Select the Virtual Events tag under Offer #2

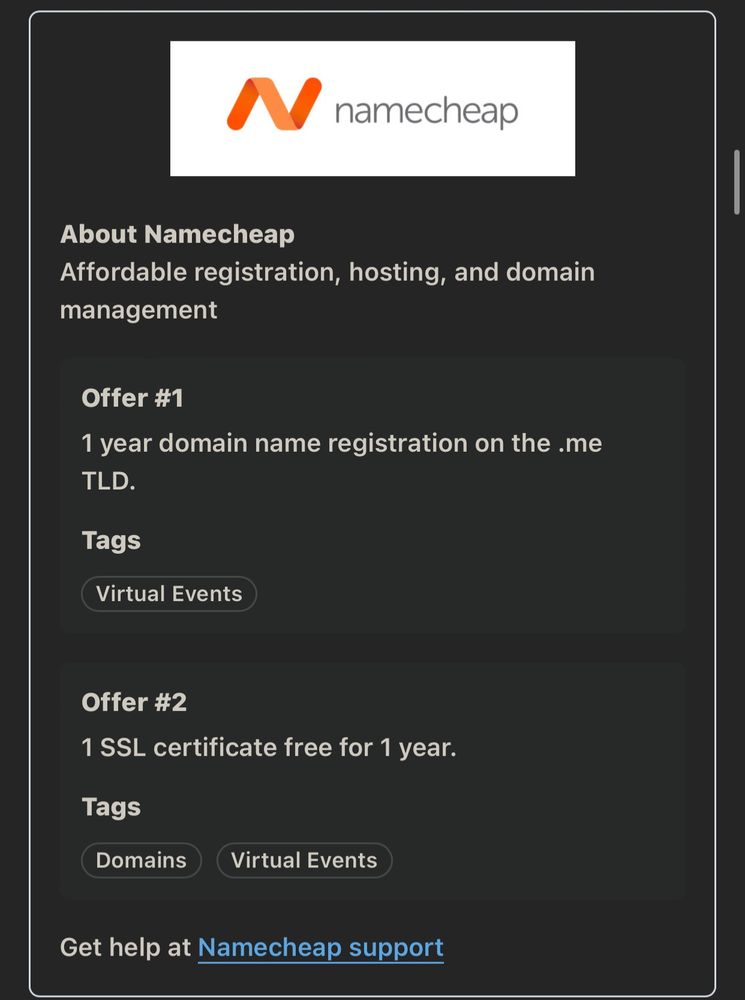[304, 860]
